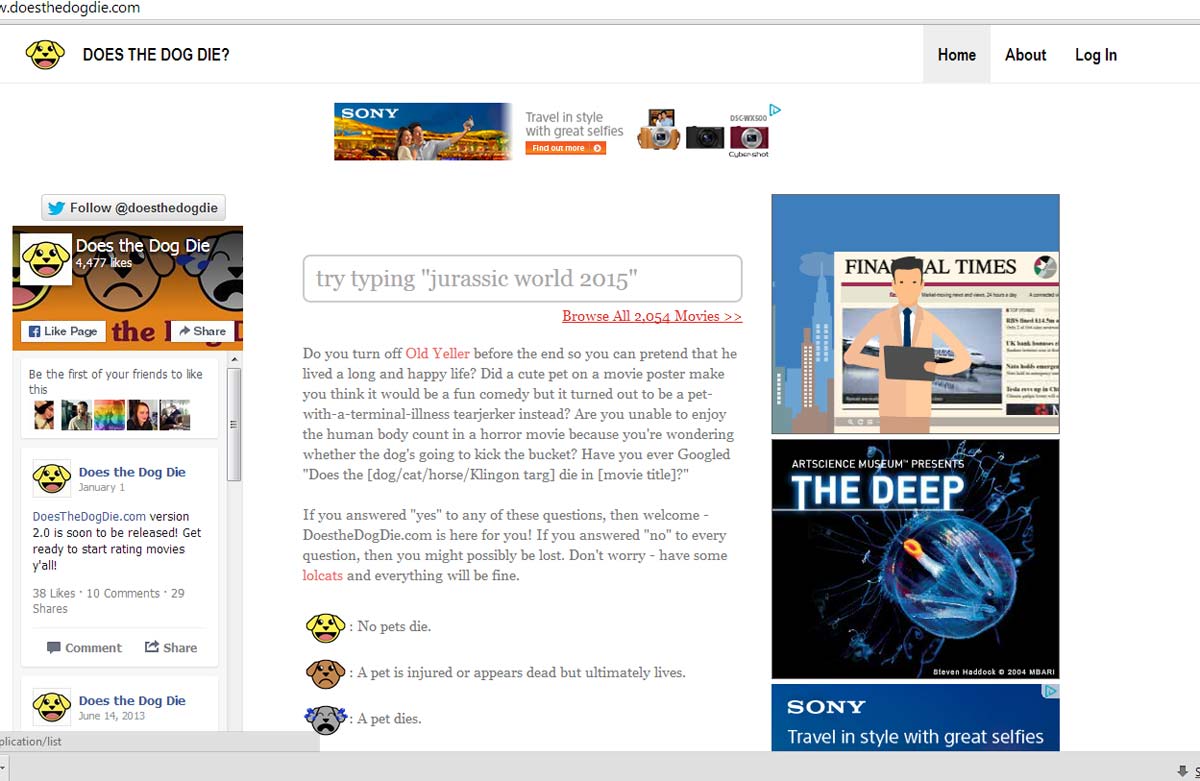The height and width of the screenshot is (781, 1200).
Task: Click the 38 Likes count
Action: [x=54, y=593]
